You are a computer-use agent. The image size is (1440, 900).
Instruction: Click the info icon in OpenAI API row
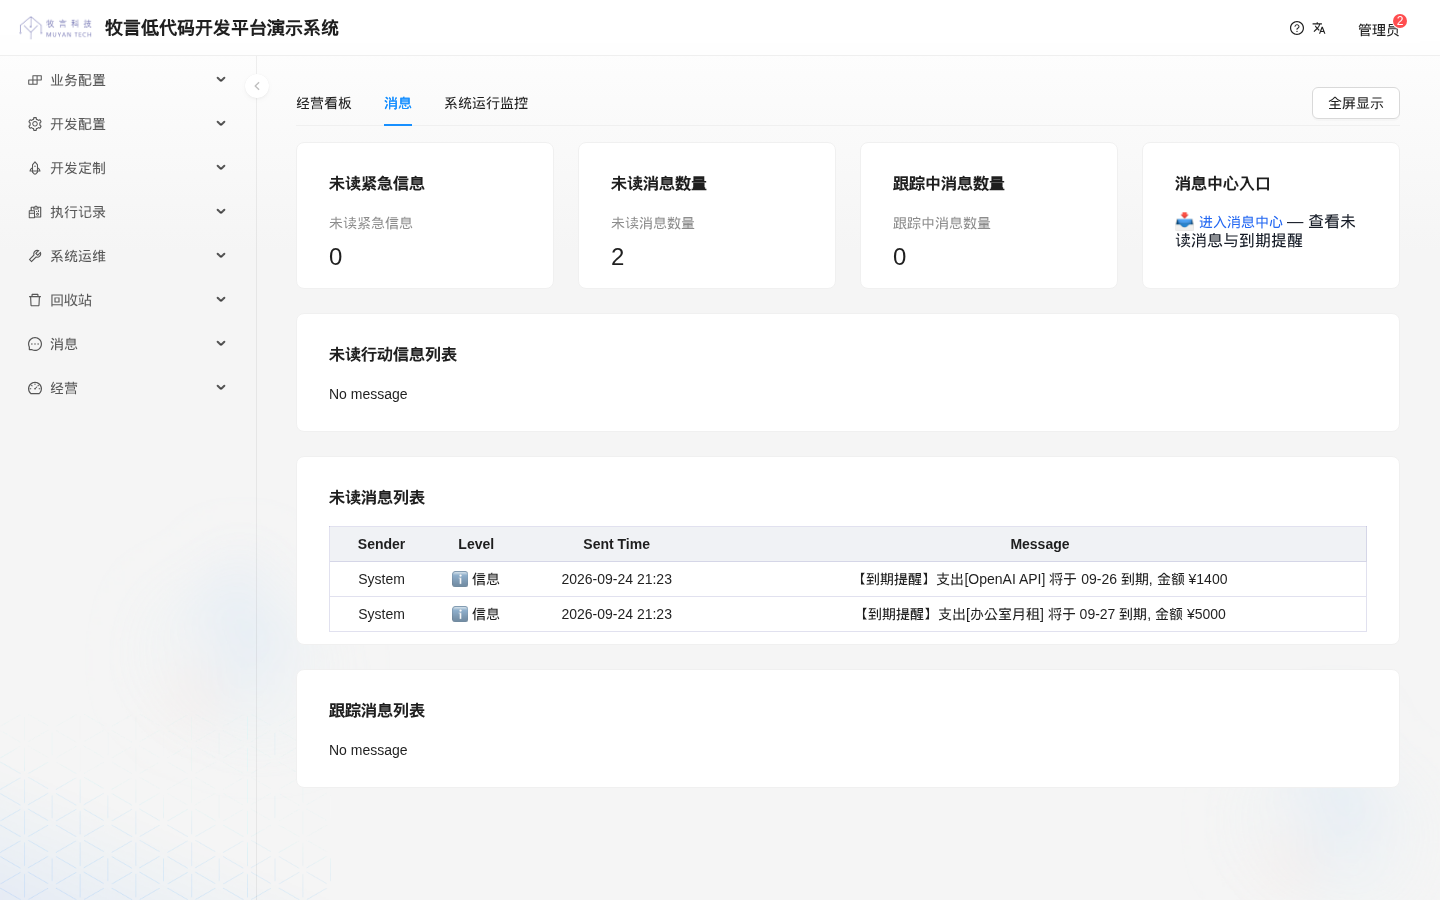tap(460, 579)
